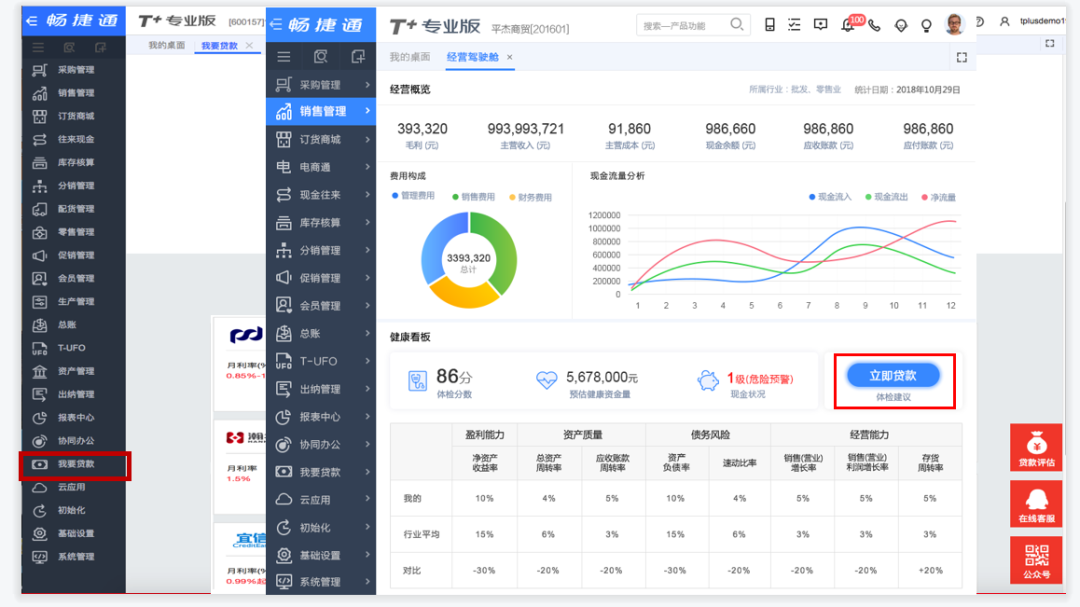The width and height of the screenshot is (1080, 607).
Task: Click 协同办公 icon in front sidebar
Action: pos(284,444)
